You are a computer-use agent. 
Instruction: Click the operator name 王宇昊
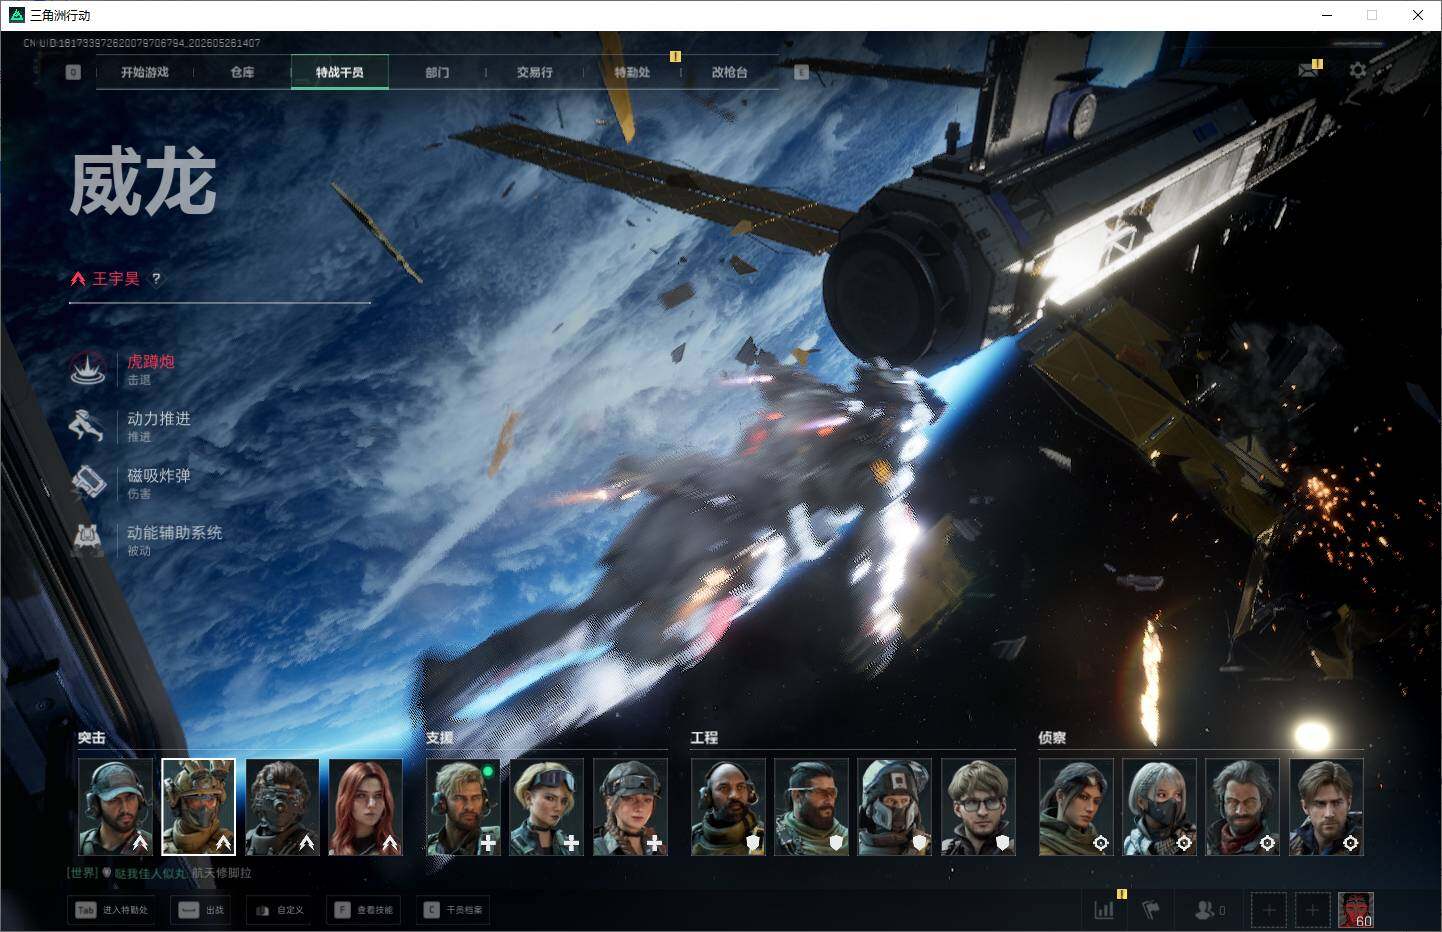(116, 278)
